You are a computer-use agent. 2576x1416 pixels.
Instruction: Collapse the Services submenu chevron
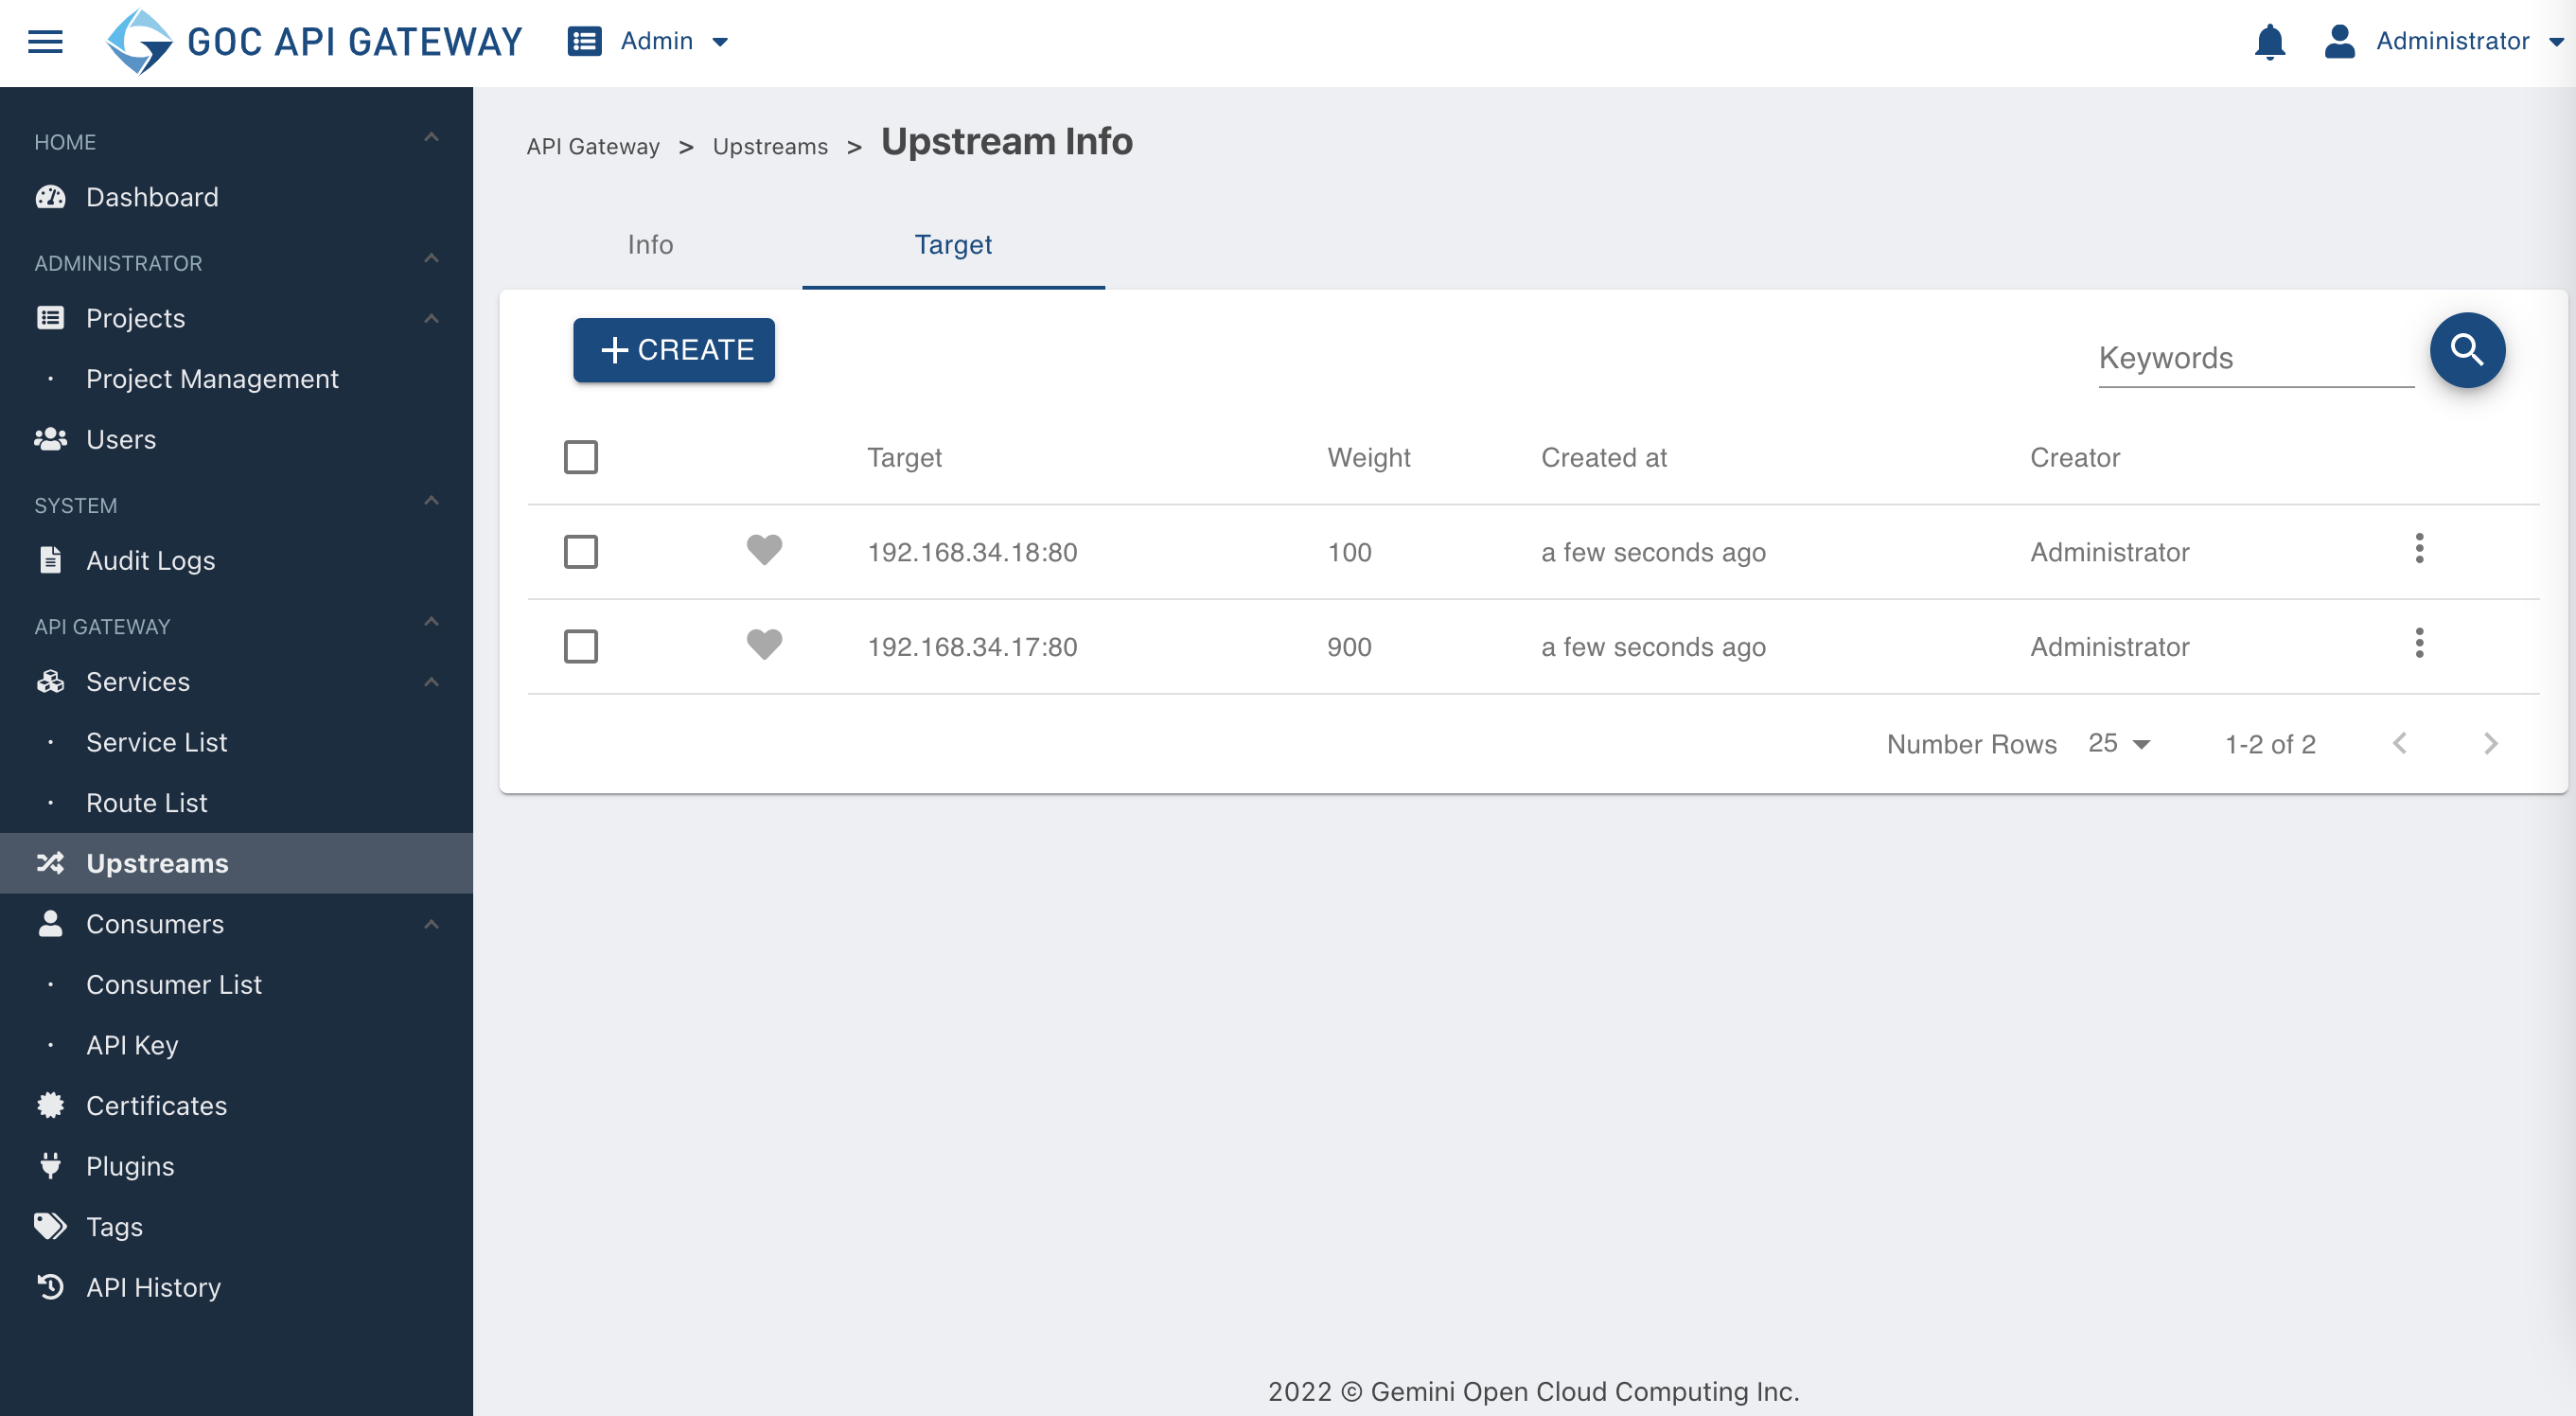coord(431,683)
